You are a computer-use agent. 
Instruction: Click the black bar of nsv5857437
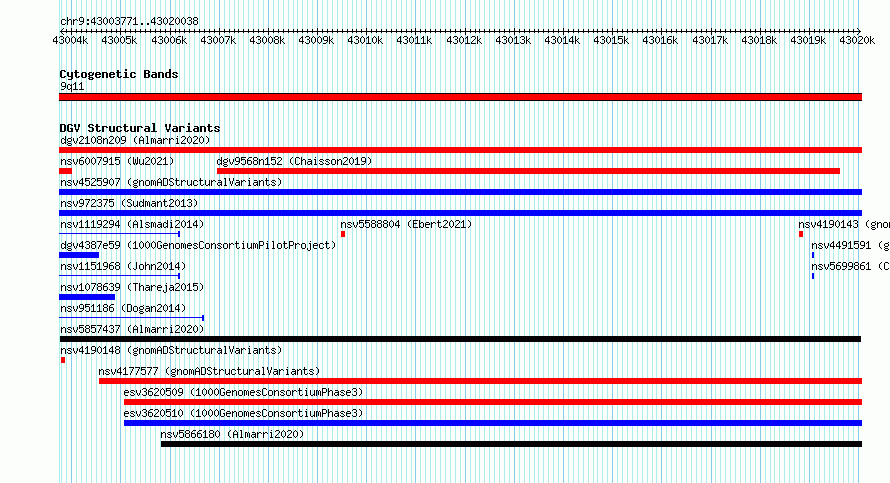[460, 339]
